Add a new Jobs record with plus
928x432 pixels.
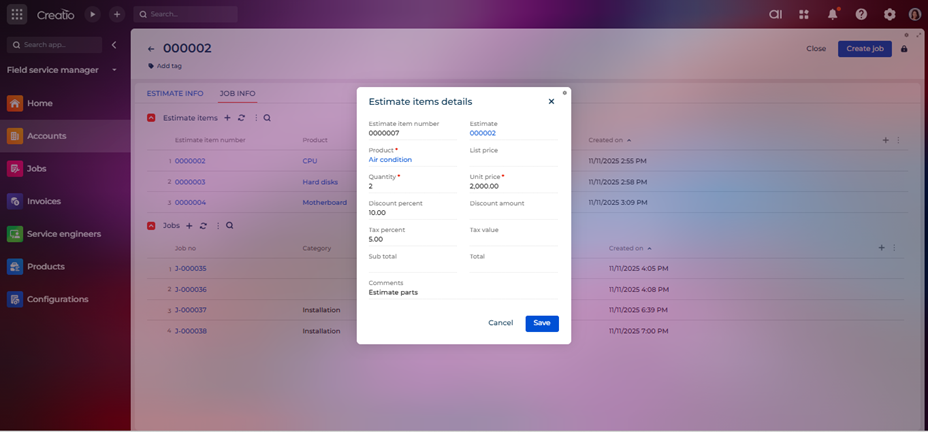point(189,226)
